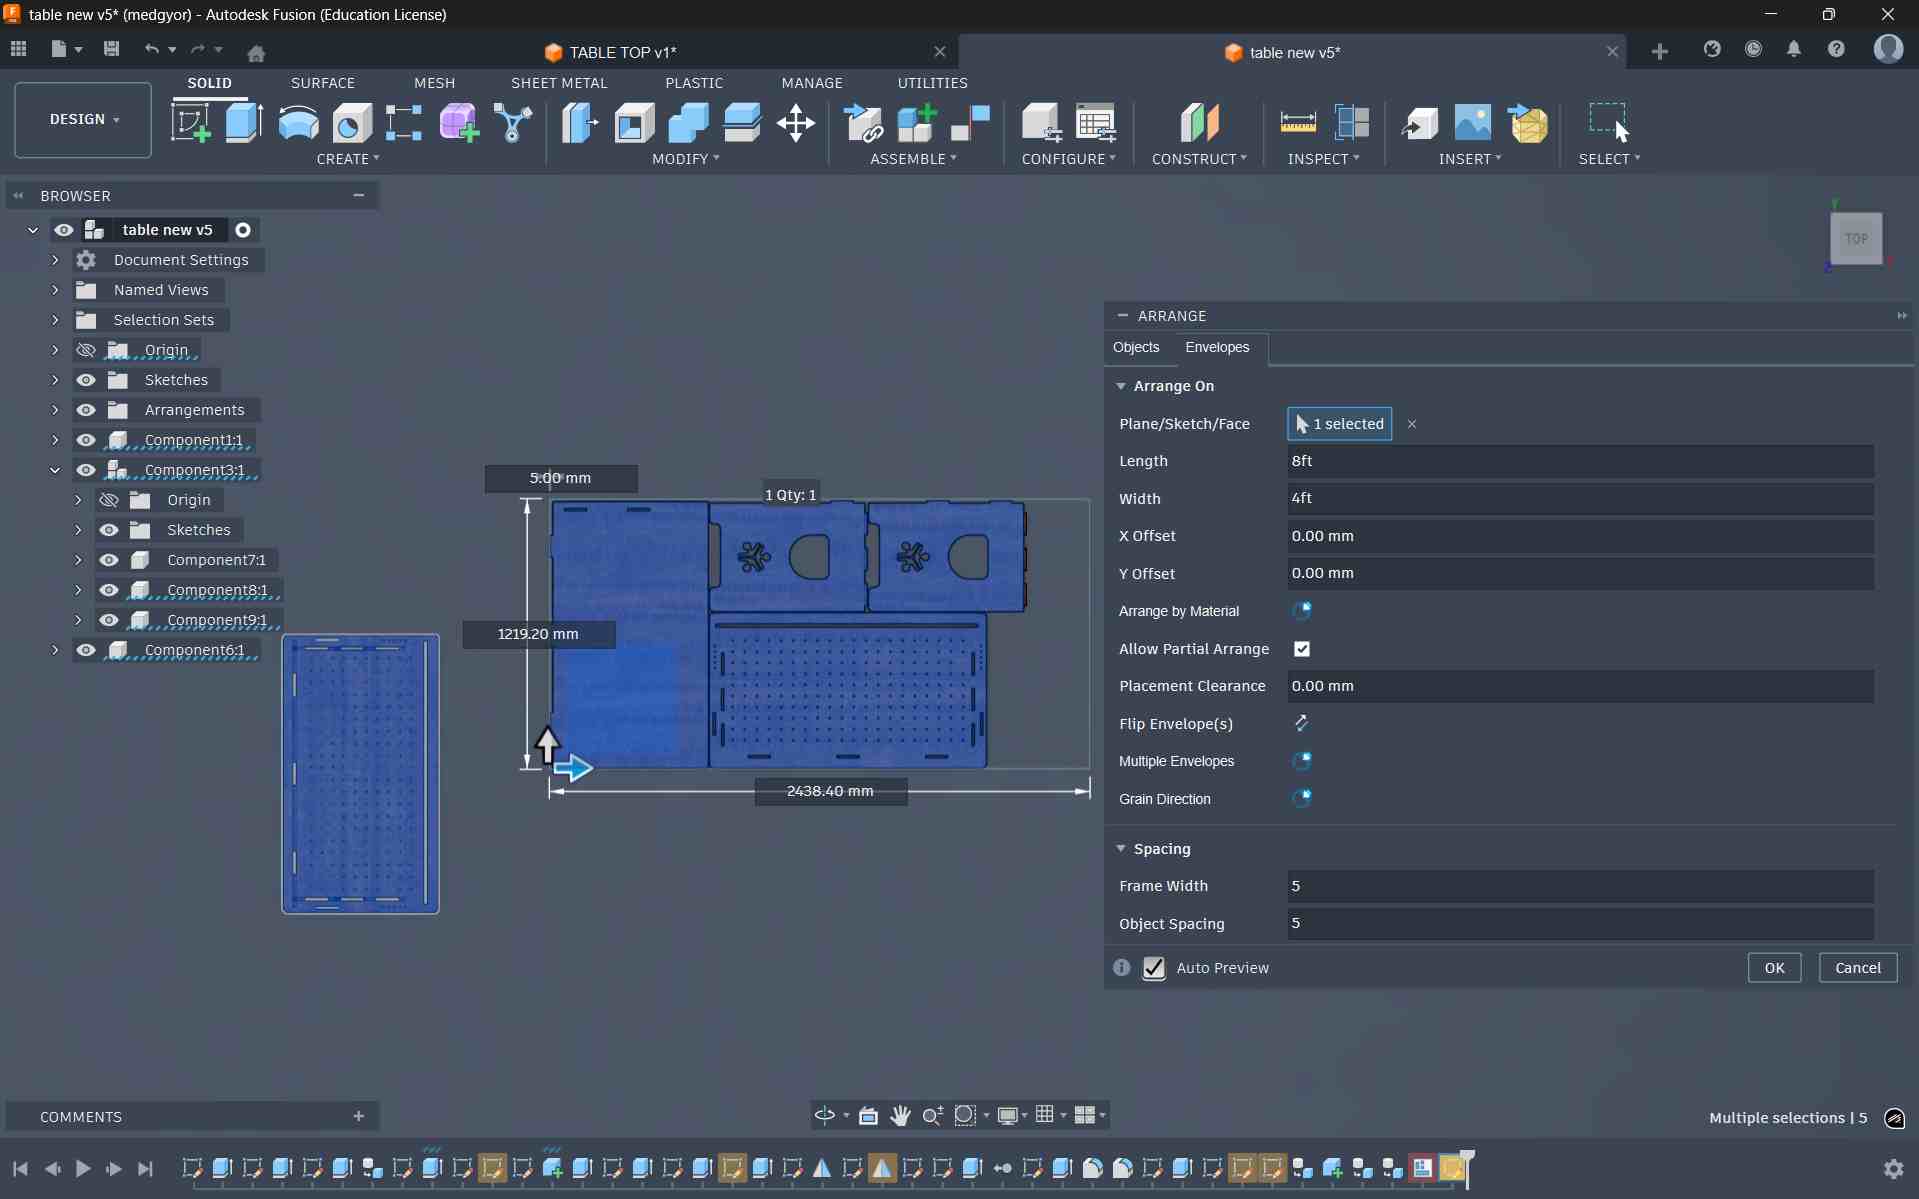Switch to the Objects tab
This screenshot has height=1199, width=1919.
coord(1135,347)
